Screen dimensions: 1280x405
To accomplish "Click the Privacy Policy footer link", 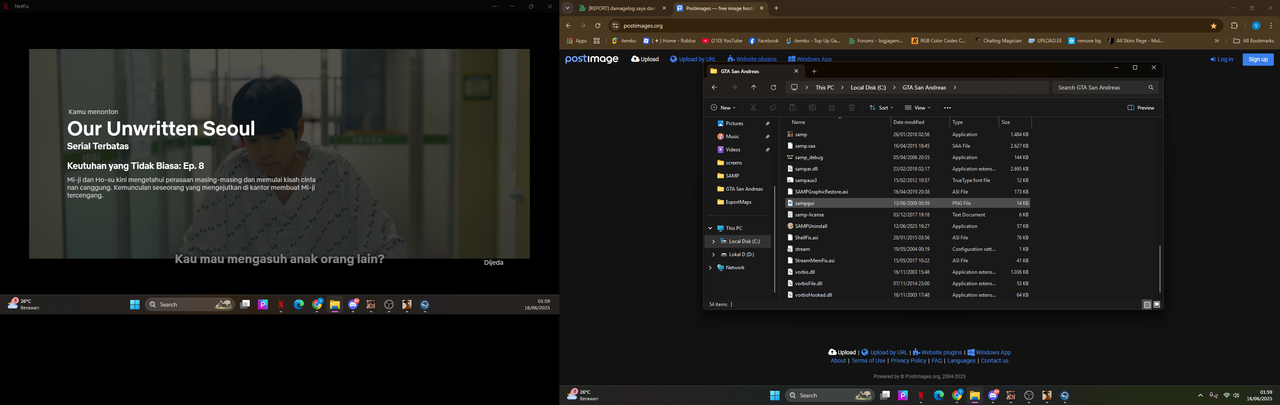I will tap(908, 360).
